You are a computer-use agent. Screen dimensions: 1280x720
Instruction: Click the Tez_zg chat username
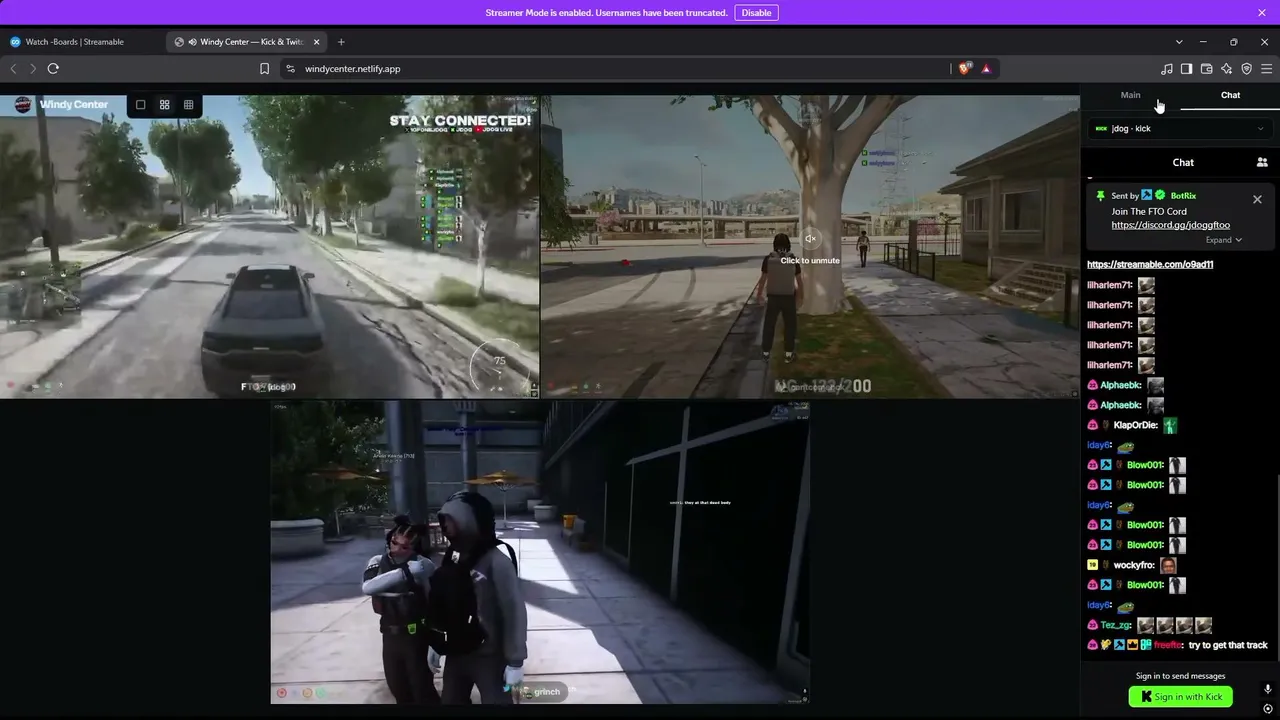[x=1116, y=625]
